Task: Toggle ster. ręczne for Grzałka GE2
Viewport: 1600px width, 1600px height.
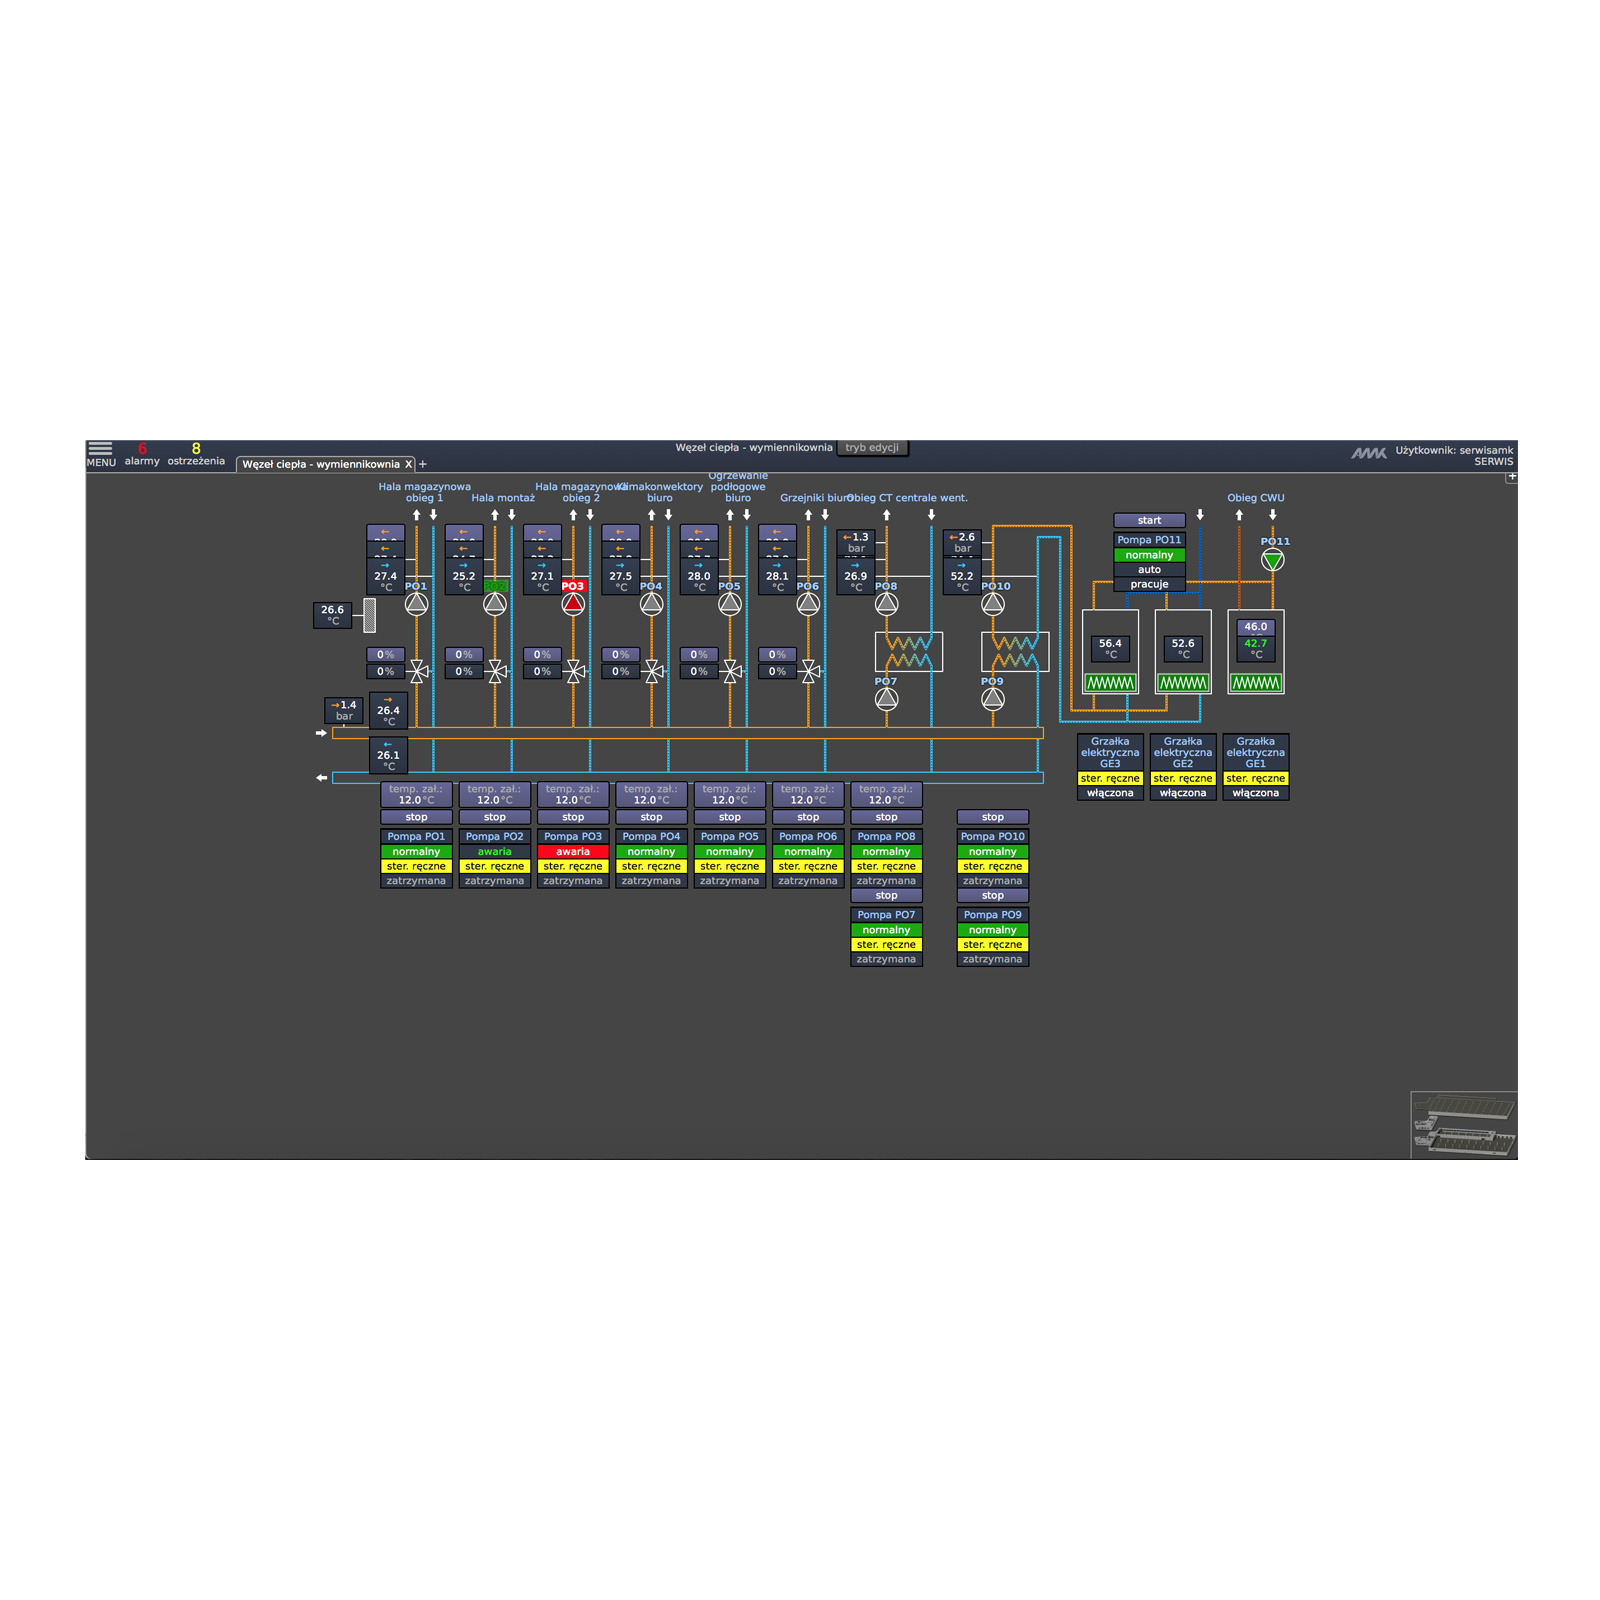Action: click(1183, 778)
